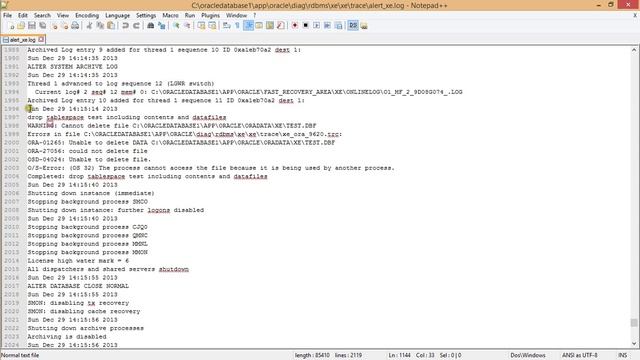Undo the last edit via toolbar

point(125,26)
